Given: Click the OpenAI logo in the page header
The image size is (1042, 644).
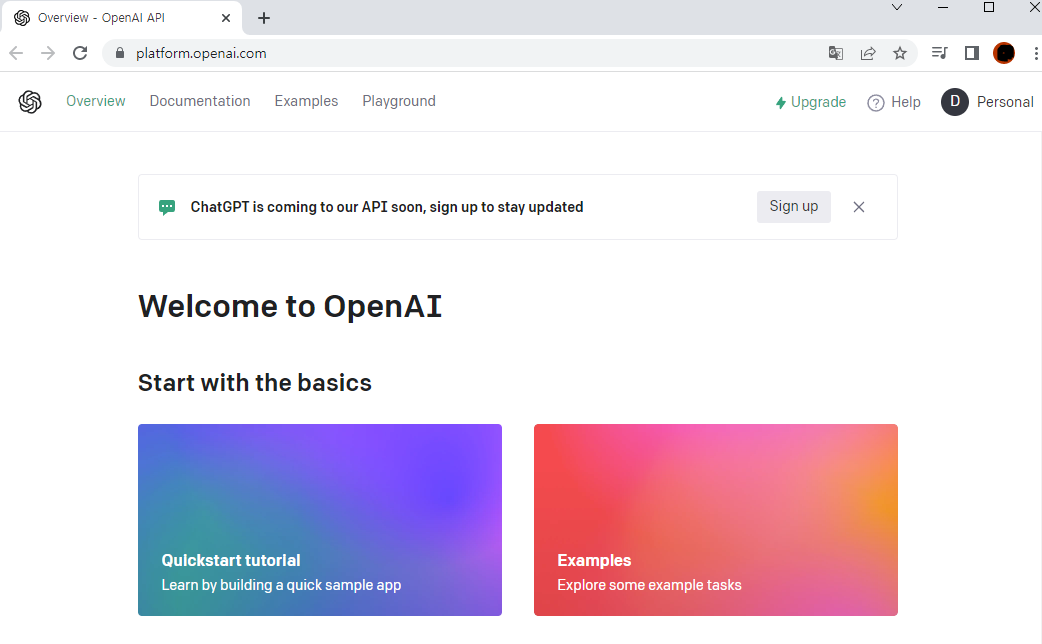Looking at the screenshot, I should (x=30, y=102).
